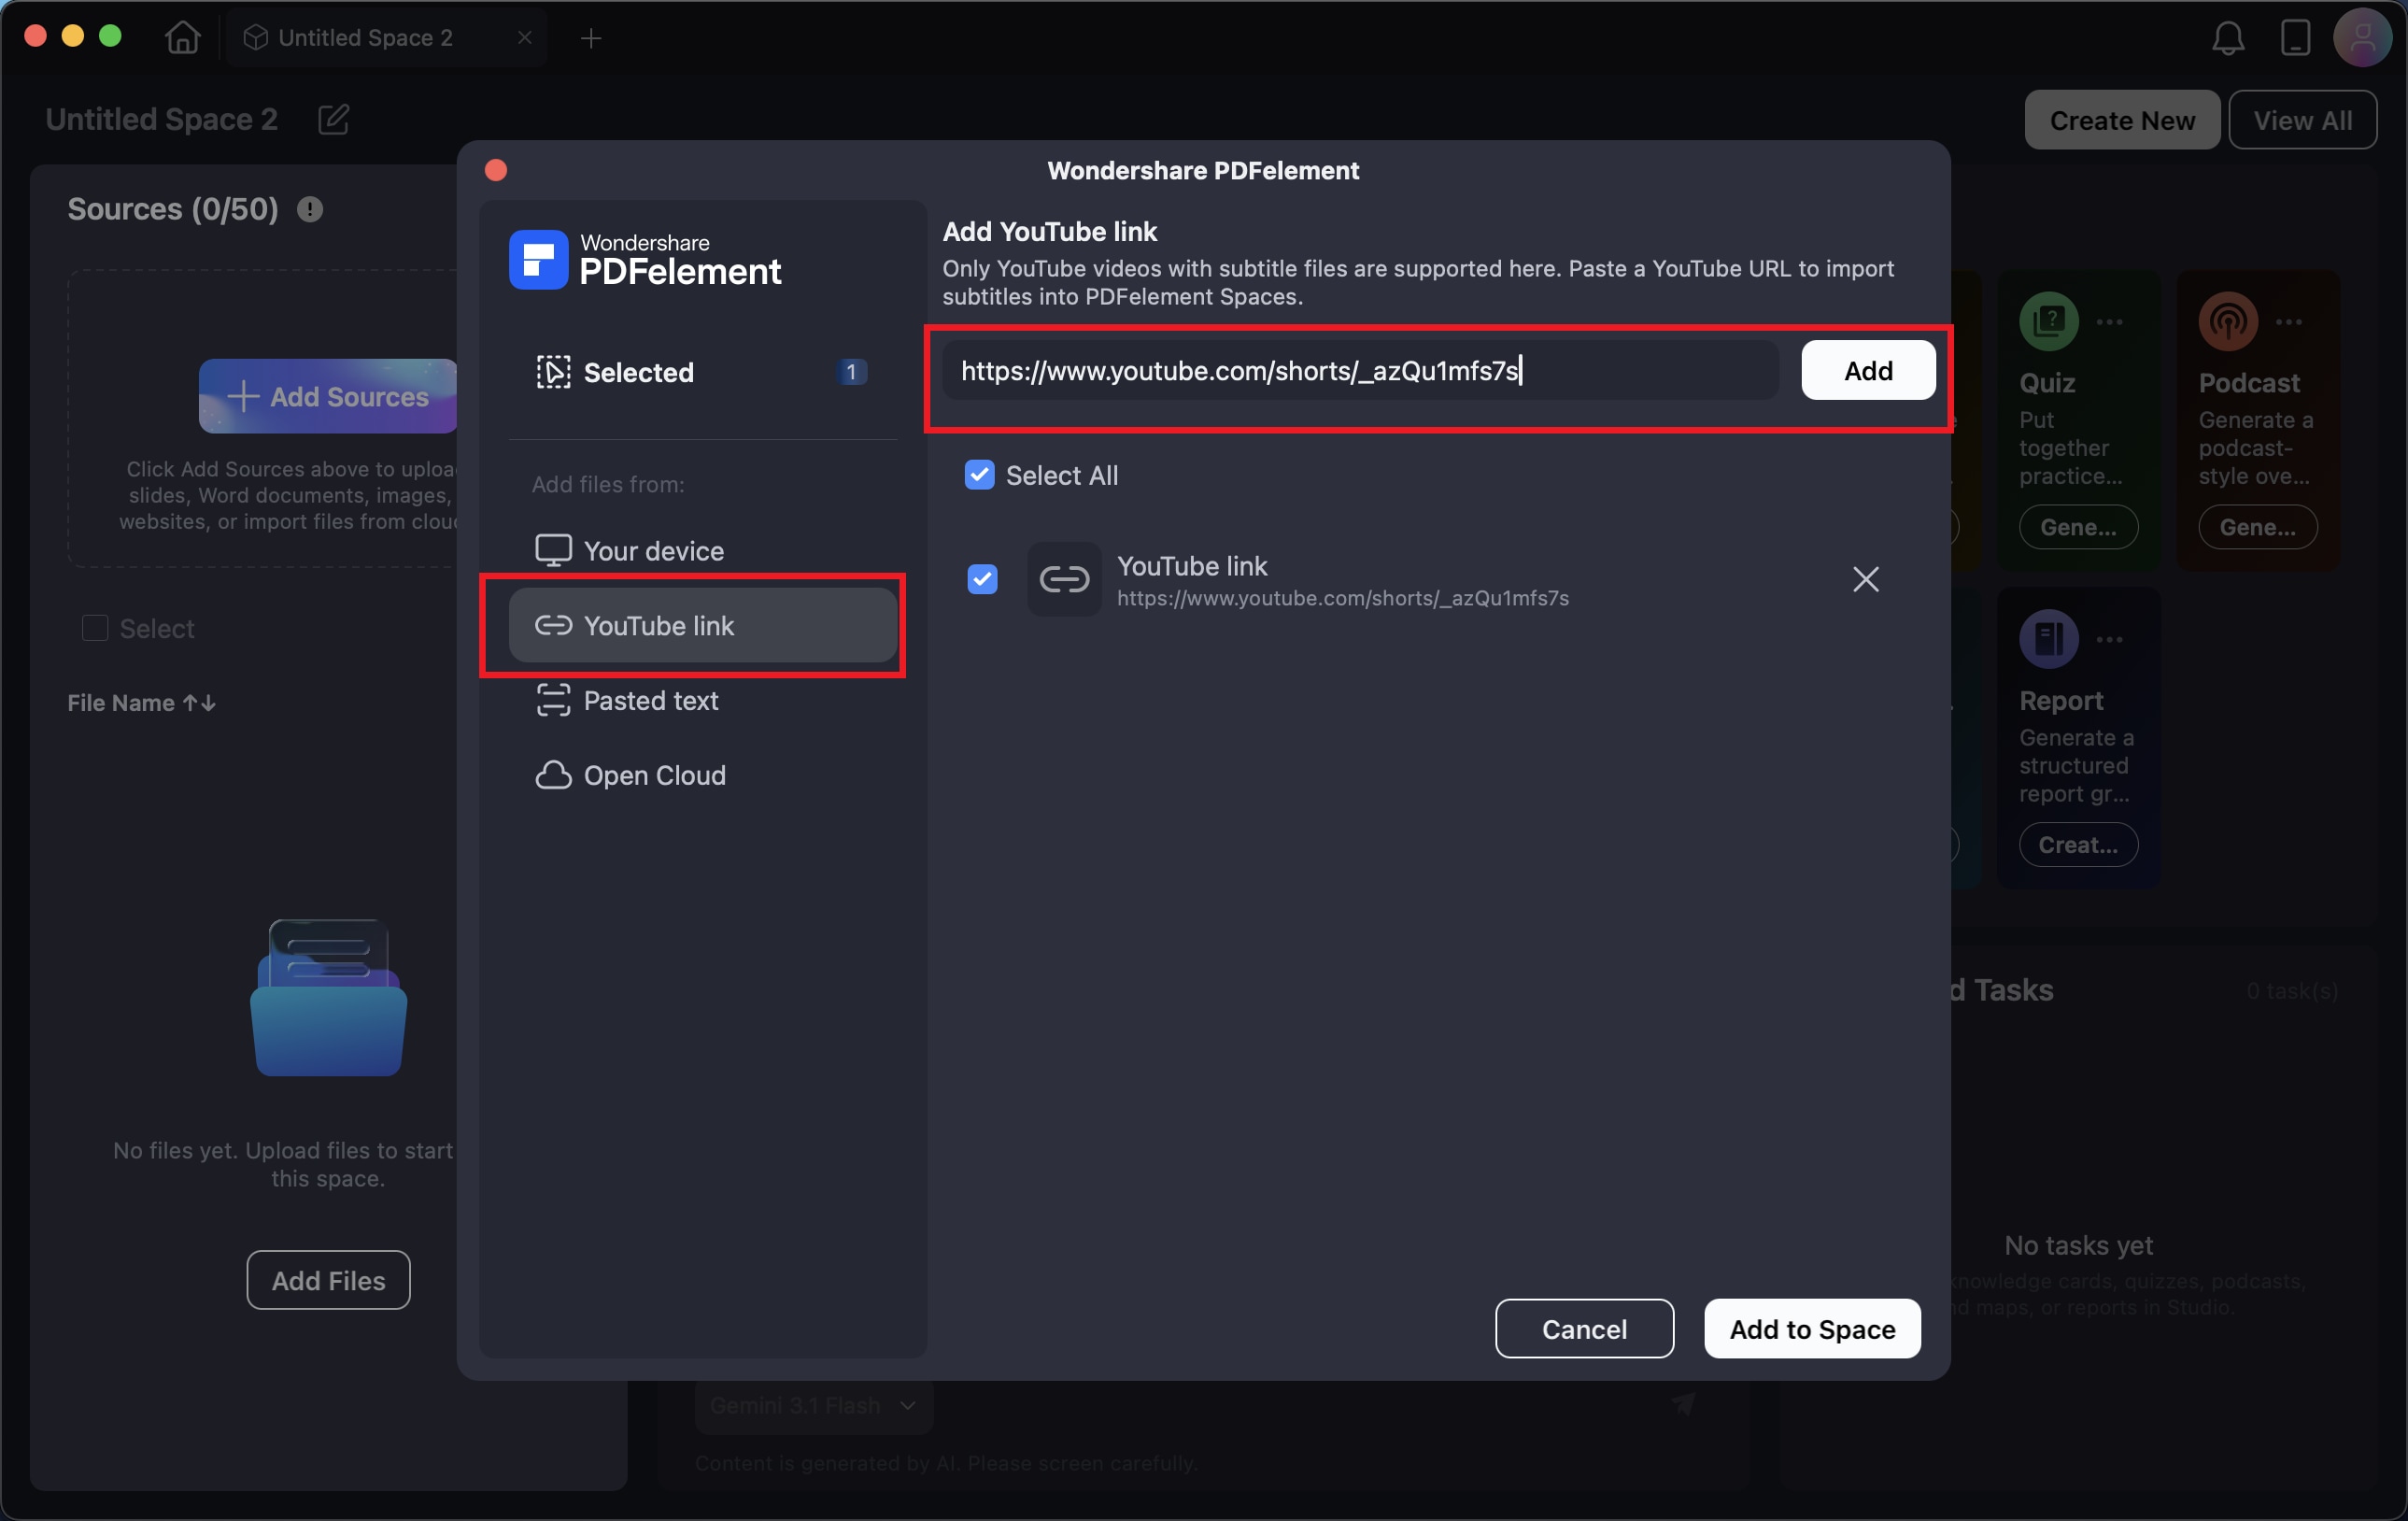Click the 'Sources (0/50)' heading
This screenshot has width=2408, height=1521.
tap(173, 209)
